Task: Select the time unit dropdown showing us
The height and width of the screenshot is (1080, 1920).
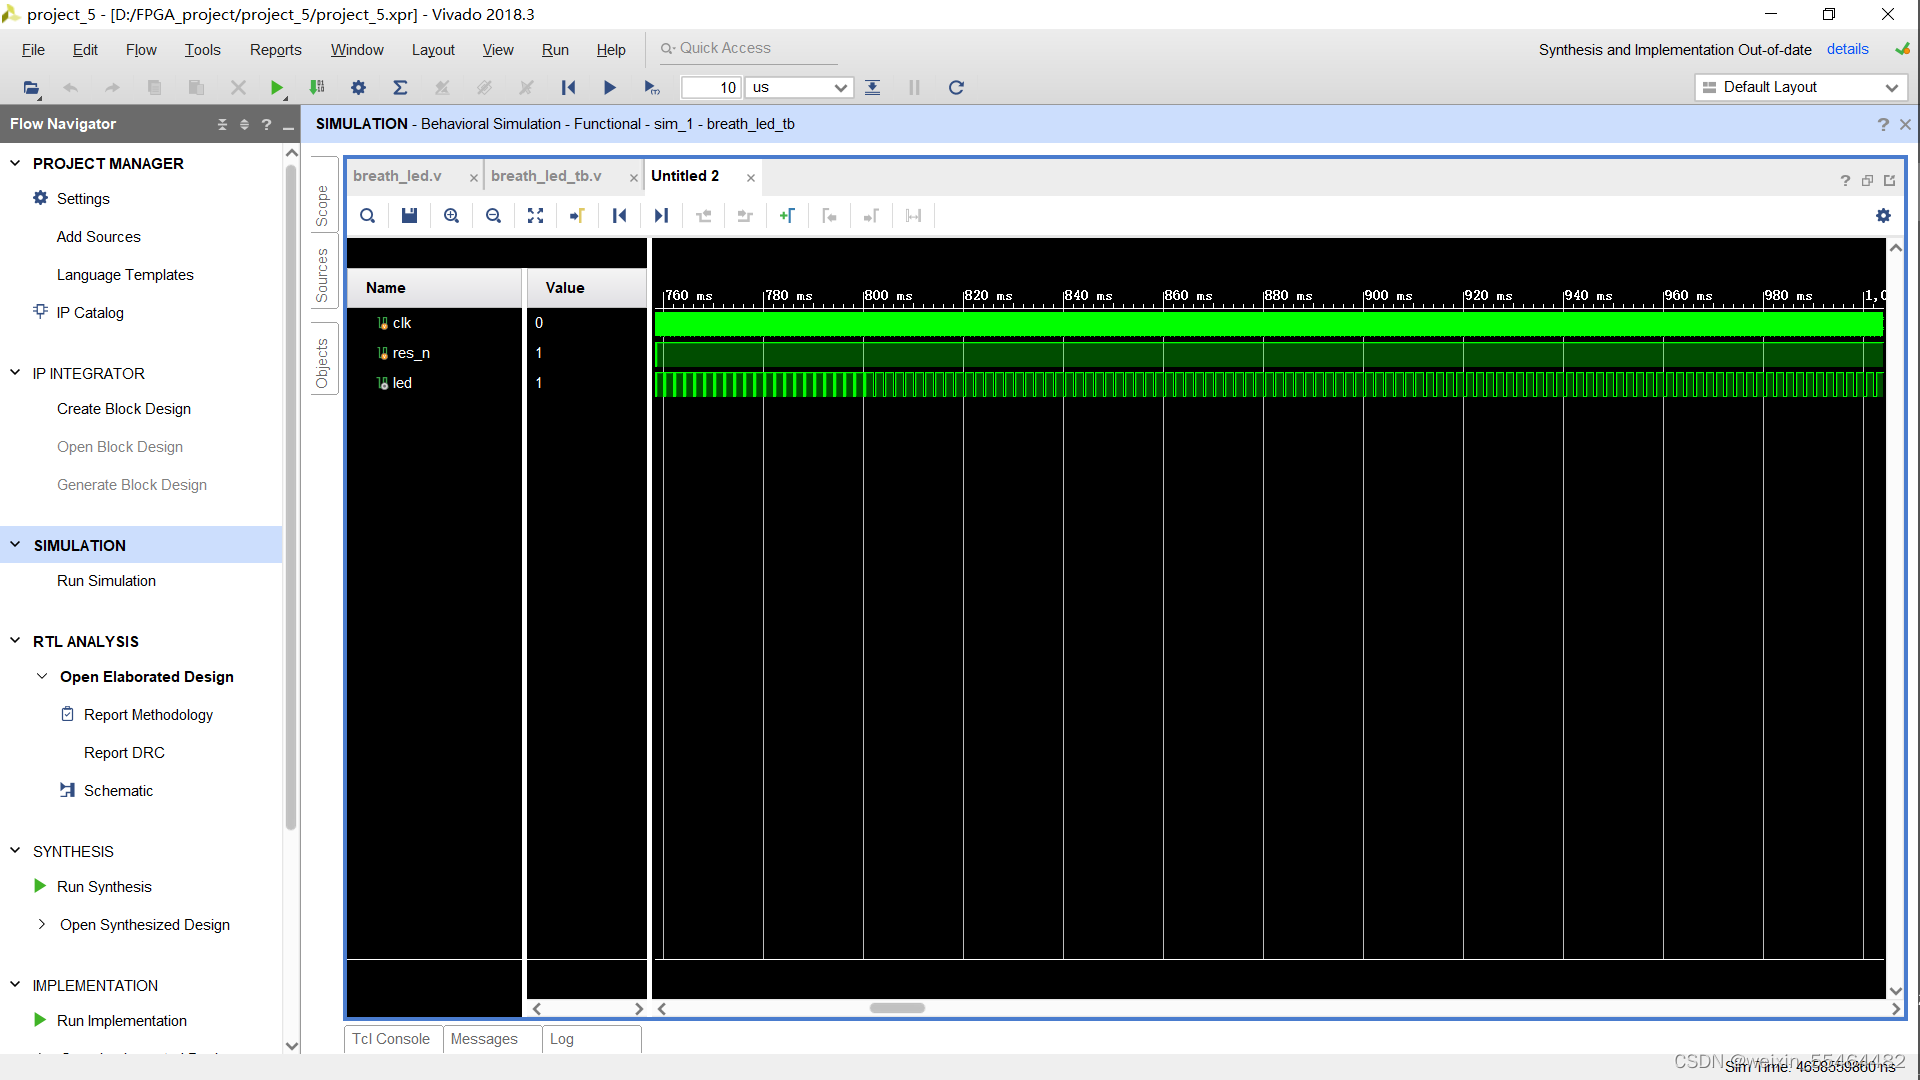Action: [796, 87]
